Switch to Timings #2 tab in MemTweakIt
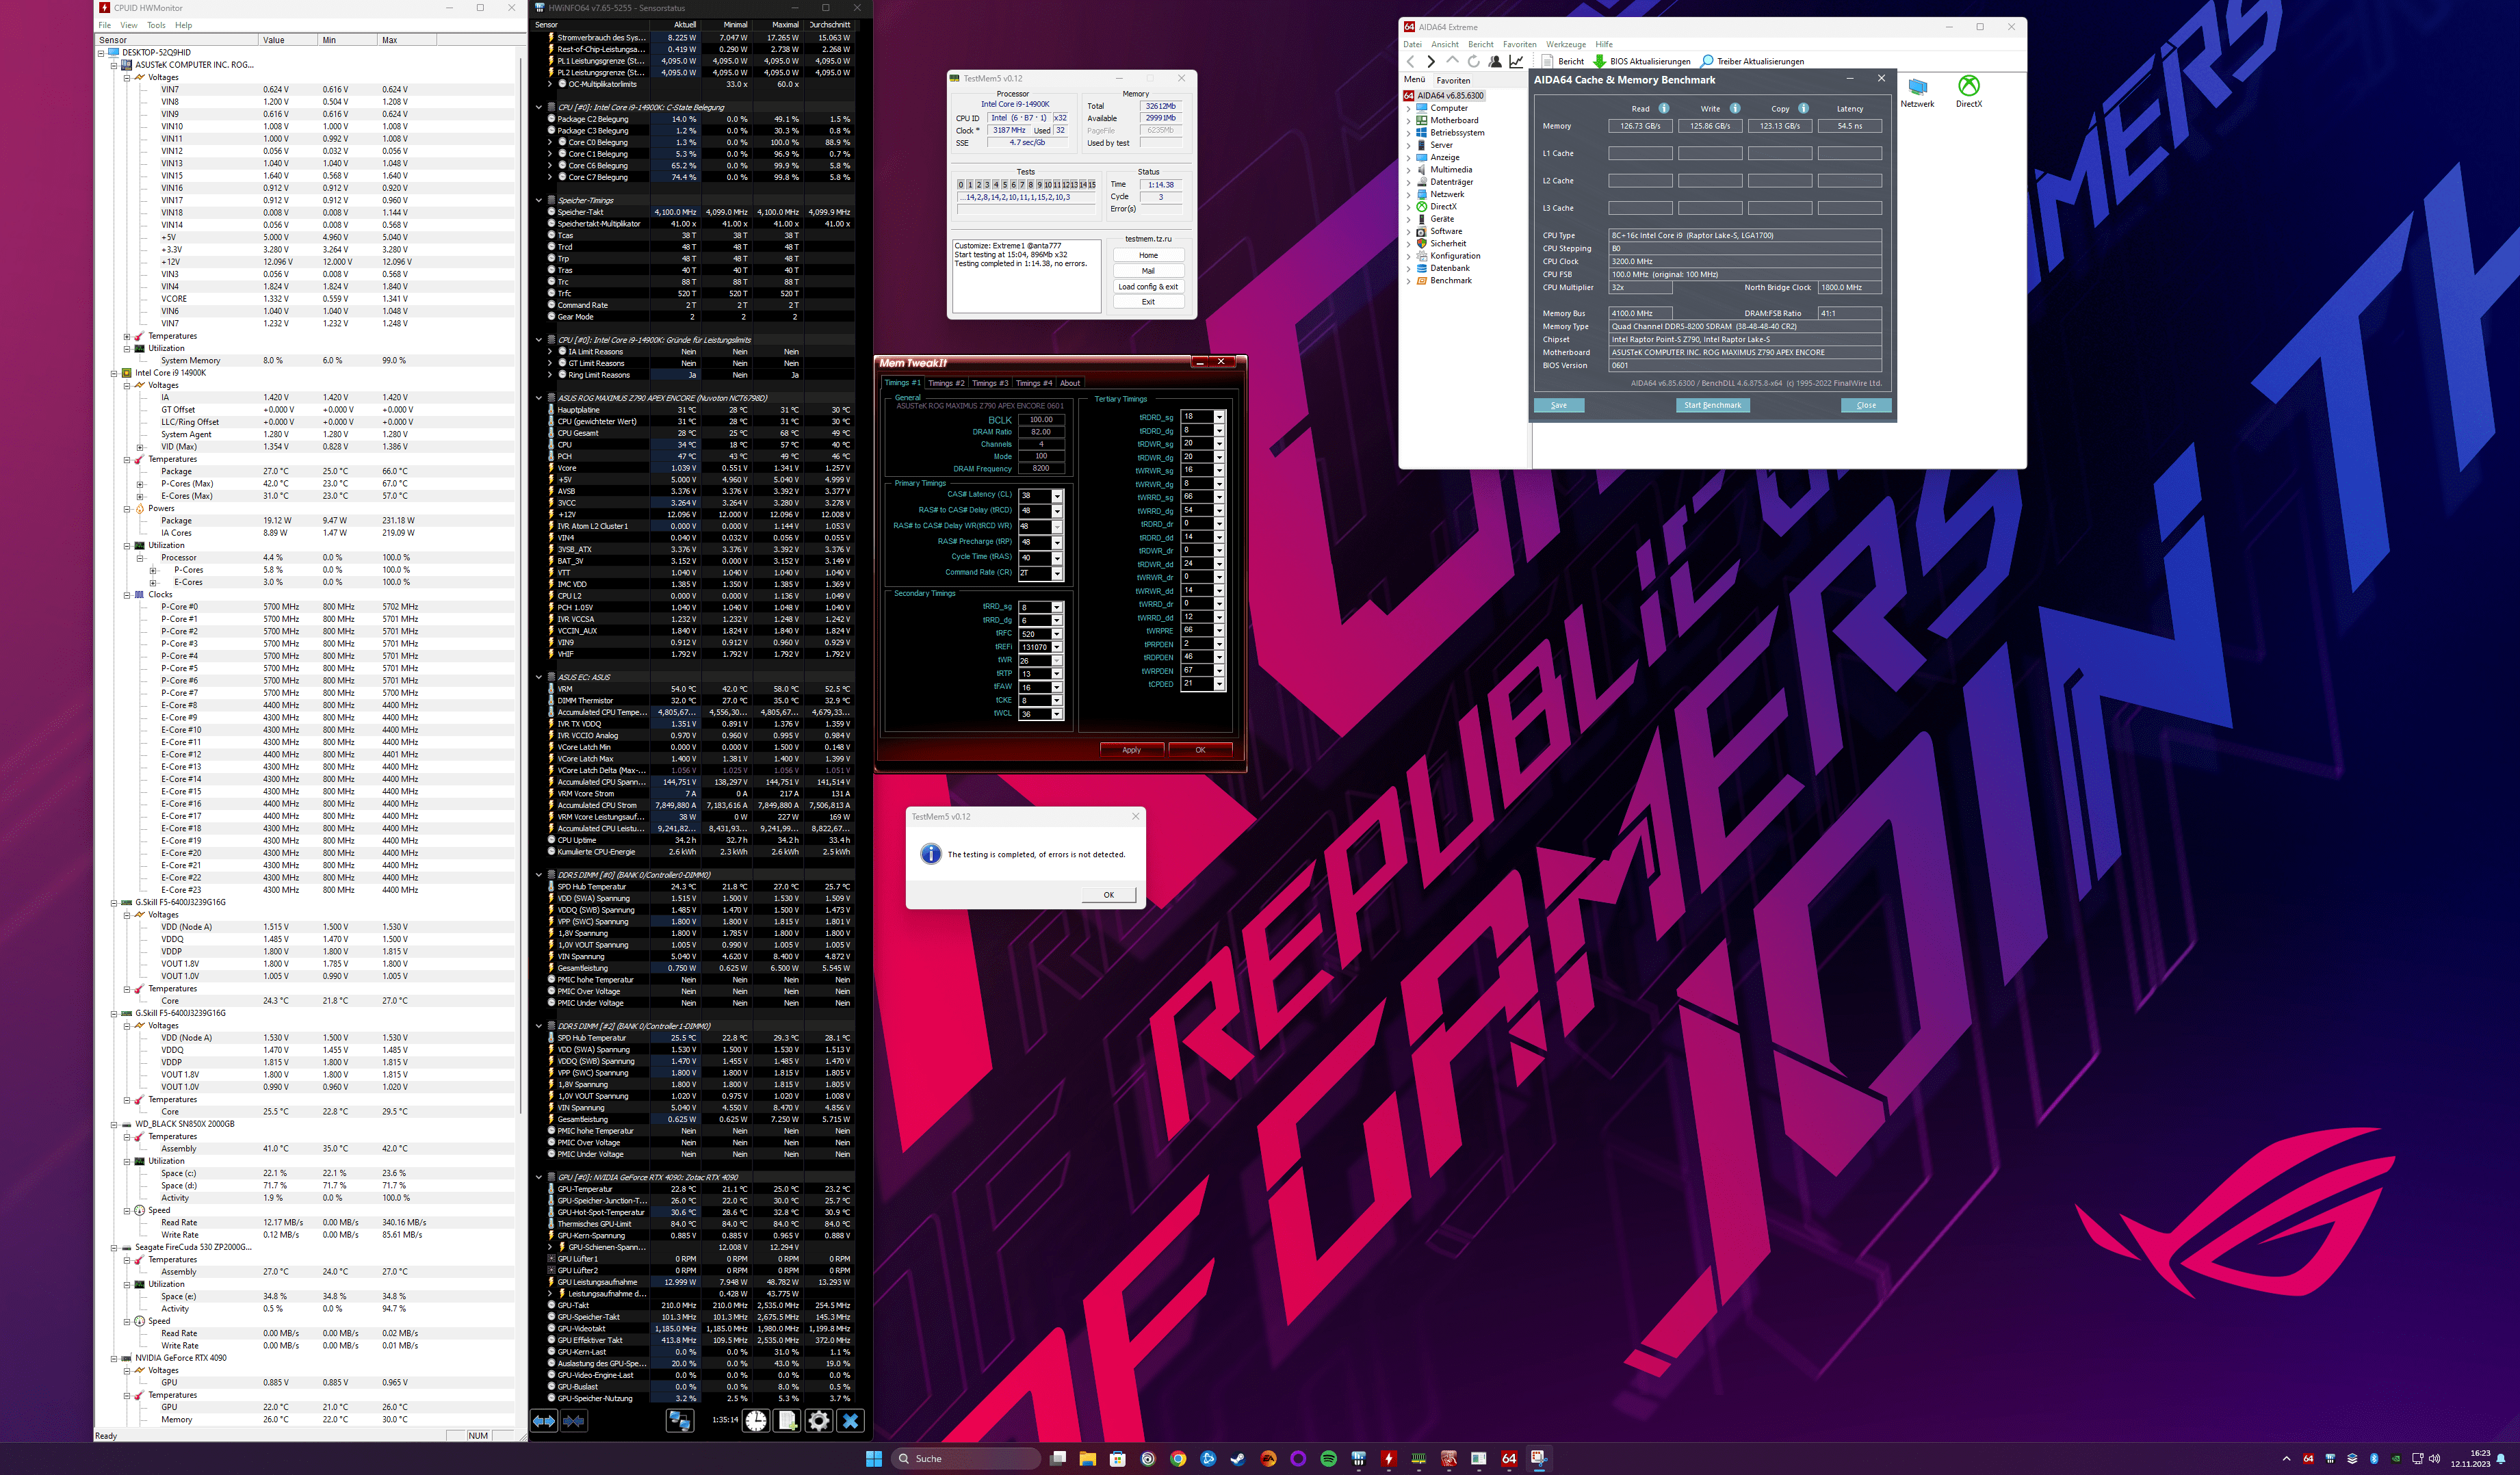The image size is (2520, 1475). coord(946,383)
